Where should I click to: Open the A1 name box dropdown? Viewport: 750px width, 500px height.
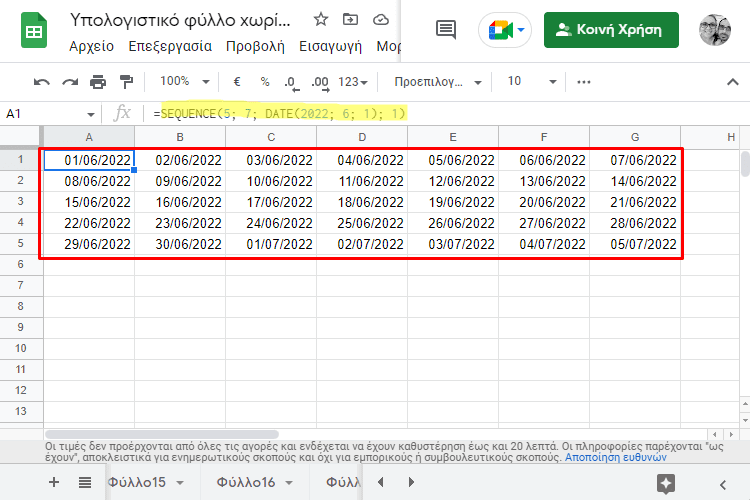[90, 114]
